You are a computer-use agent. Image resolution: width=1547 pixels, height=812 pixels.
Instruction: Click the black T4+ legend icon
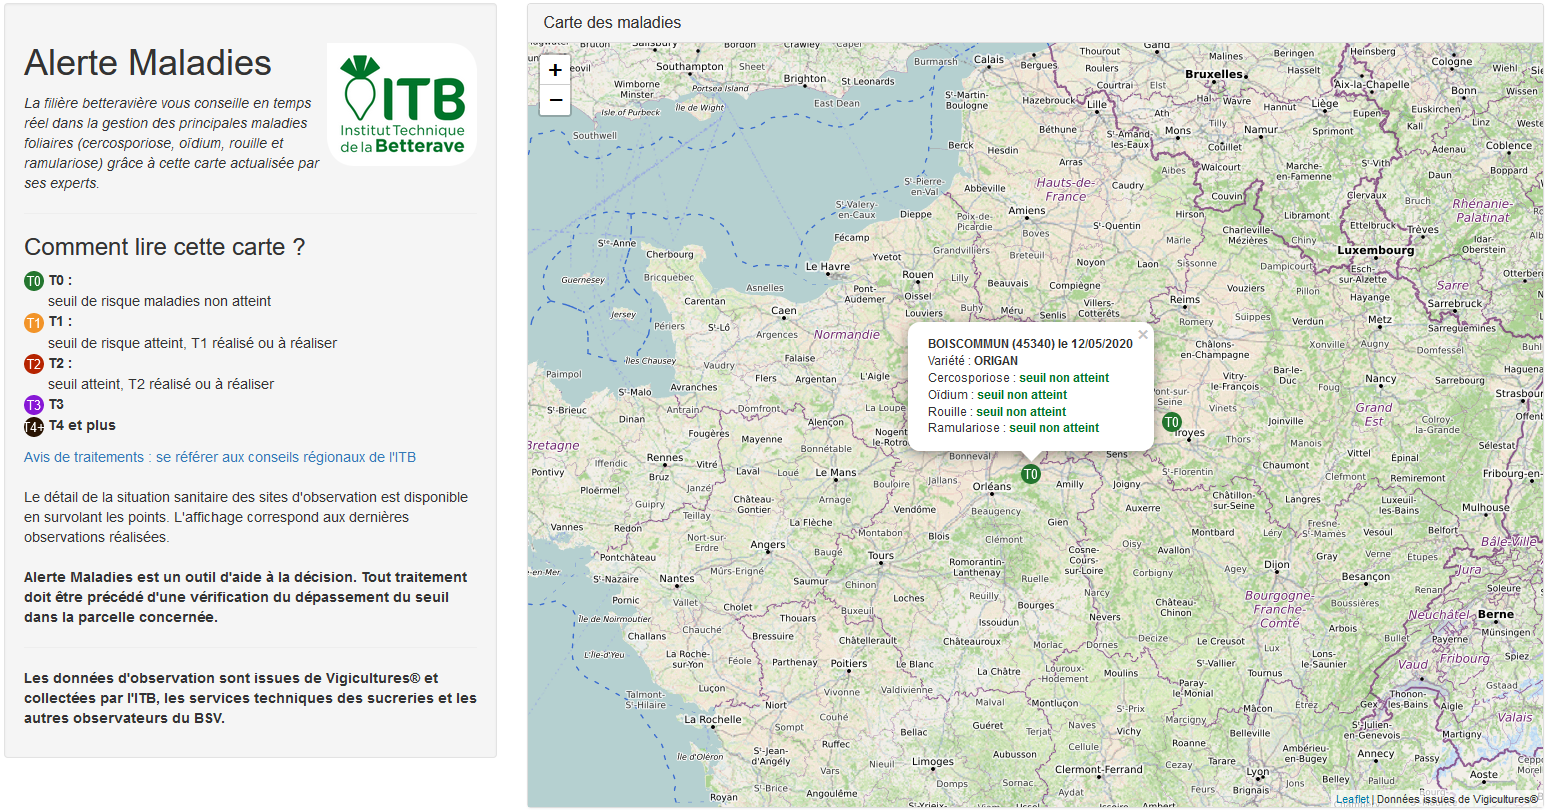click(x=34, y=427)
